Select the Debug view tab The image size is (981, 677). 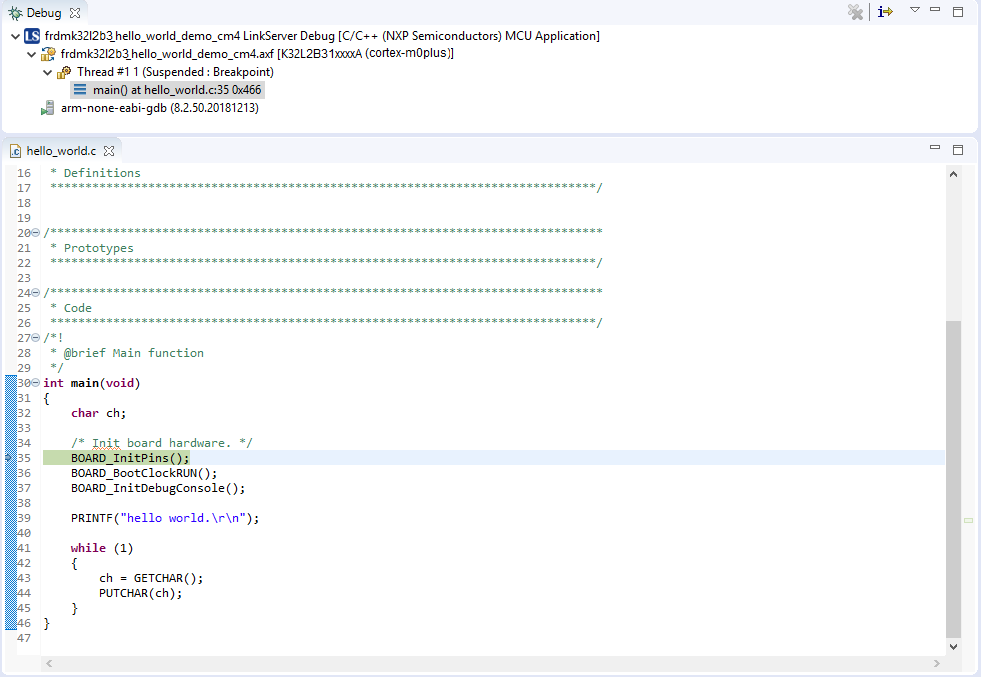(43, 12)
